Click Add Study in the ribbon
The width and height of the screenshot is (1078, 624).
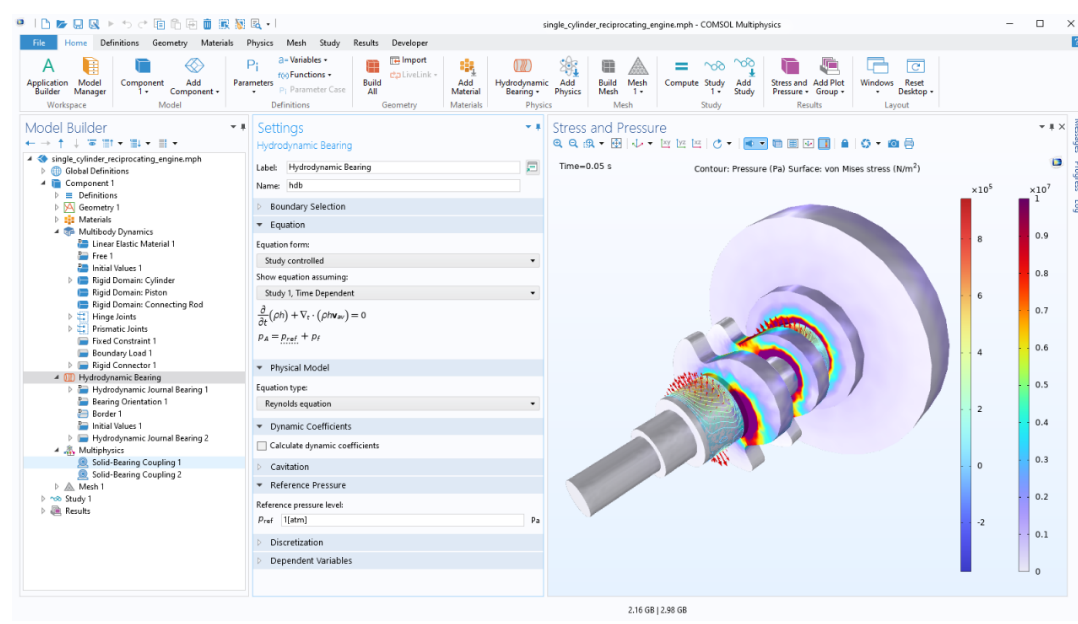click(x=744, y=76)
